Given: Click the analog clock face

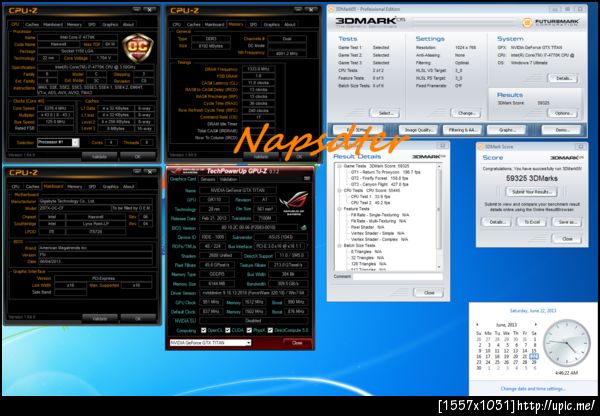Looking at the screenshot, I should pyautogui.click(x=567, y=343).
